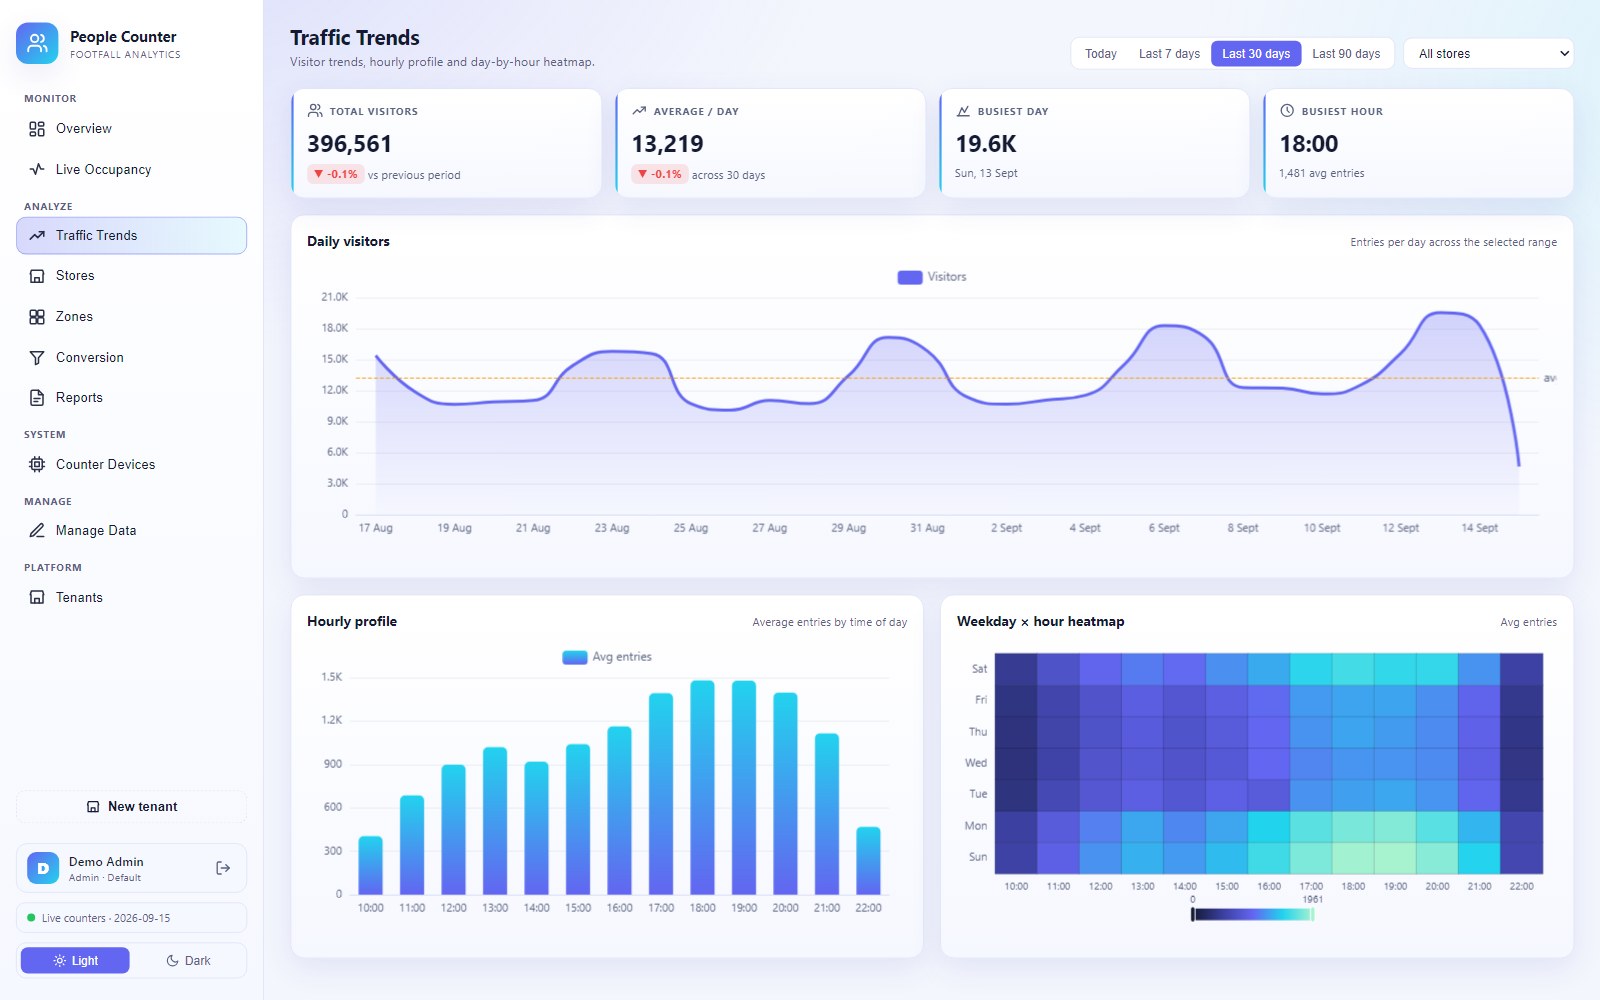Click the Total Visitors value 396,561
The height and width of the screenshot is (1000, 1600).
click(x=349, y=144)
